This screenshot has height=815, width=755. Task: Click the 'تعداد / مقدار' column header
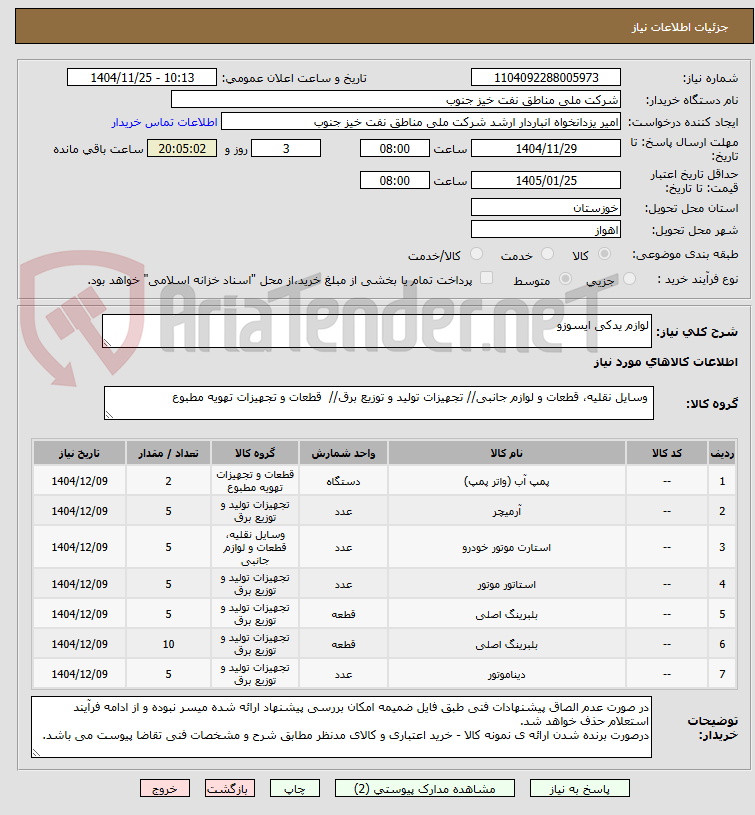168,453
